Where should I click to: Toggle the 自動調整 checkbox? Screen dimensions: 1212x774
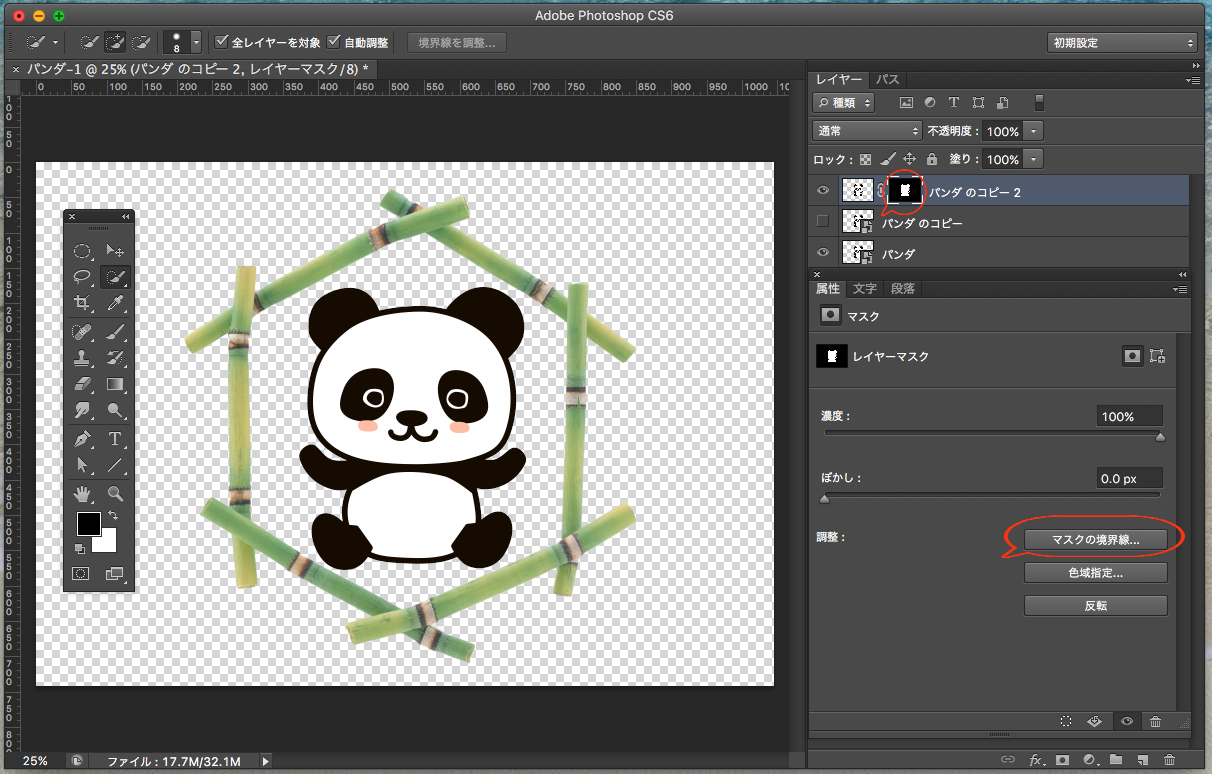click(x=334, y=43)
